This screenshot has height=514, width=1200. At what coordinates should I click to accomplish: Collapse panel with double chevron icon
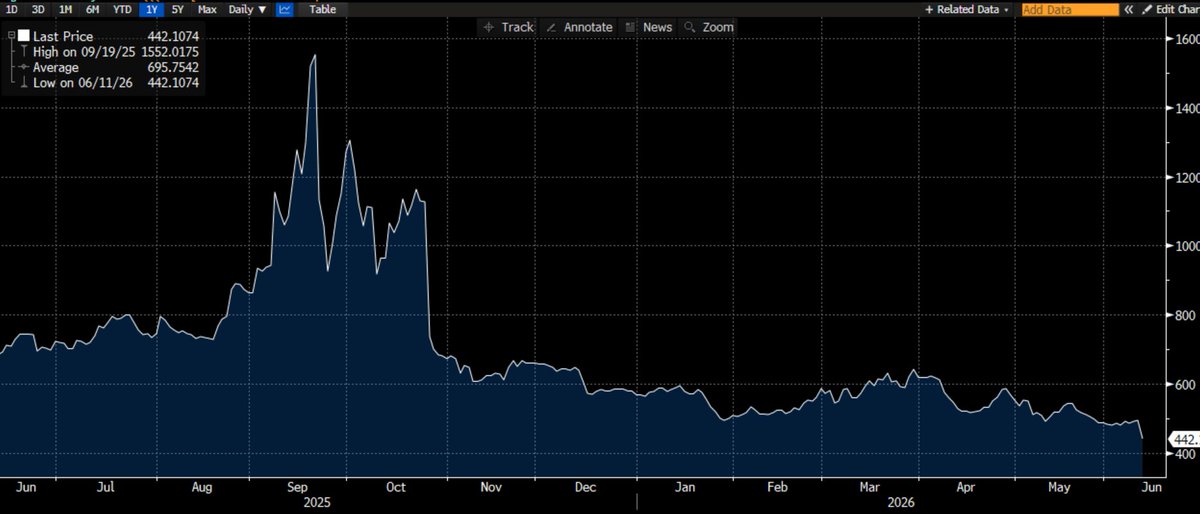[1130, 9]
